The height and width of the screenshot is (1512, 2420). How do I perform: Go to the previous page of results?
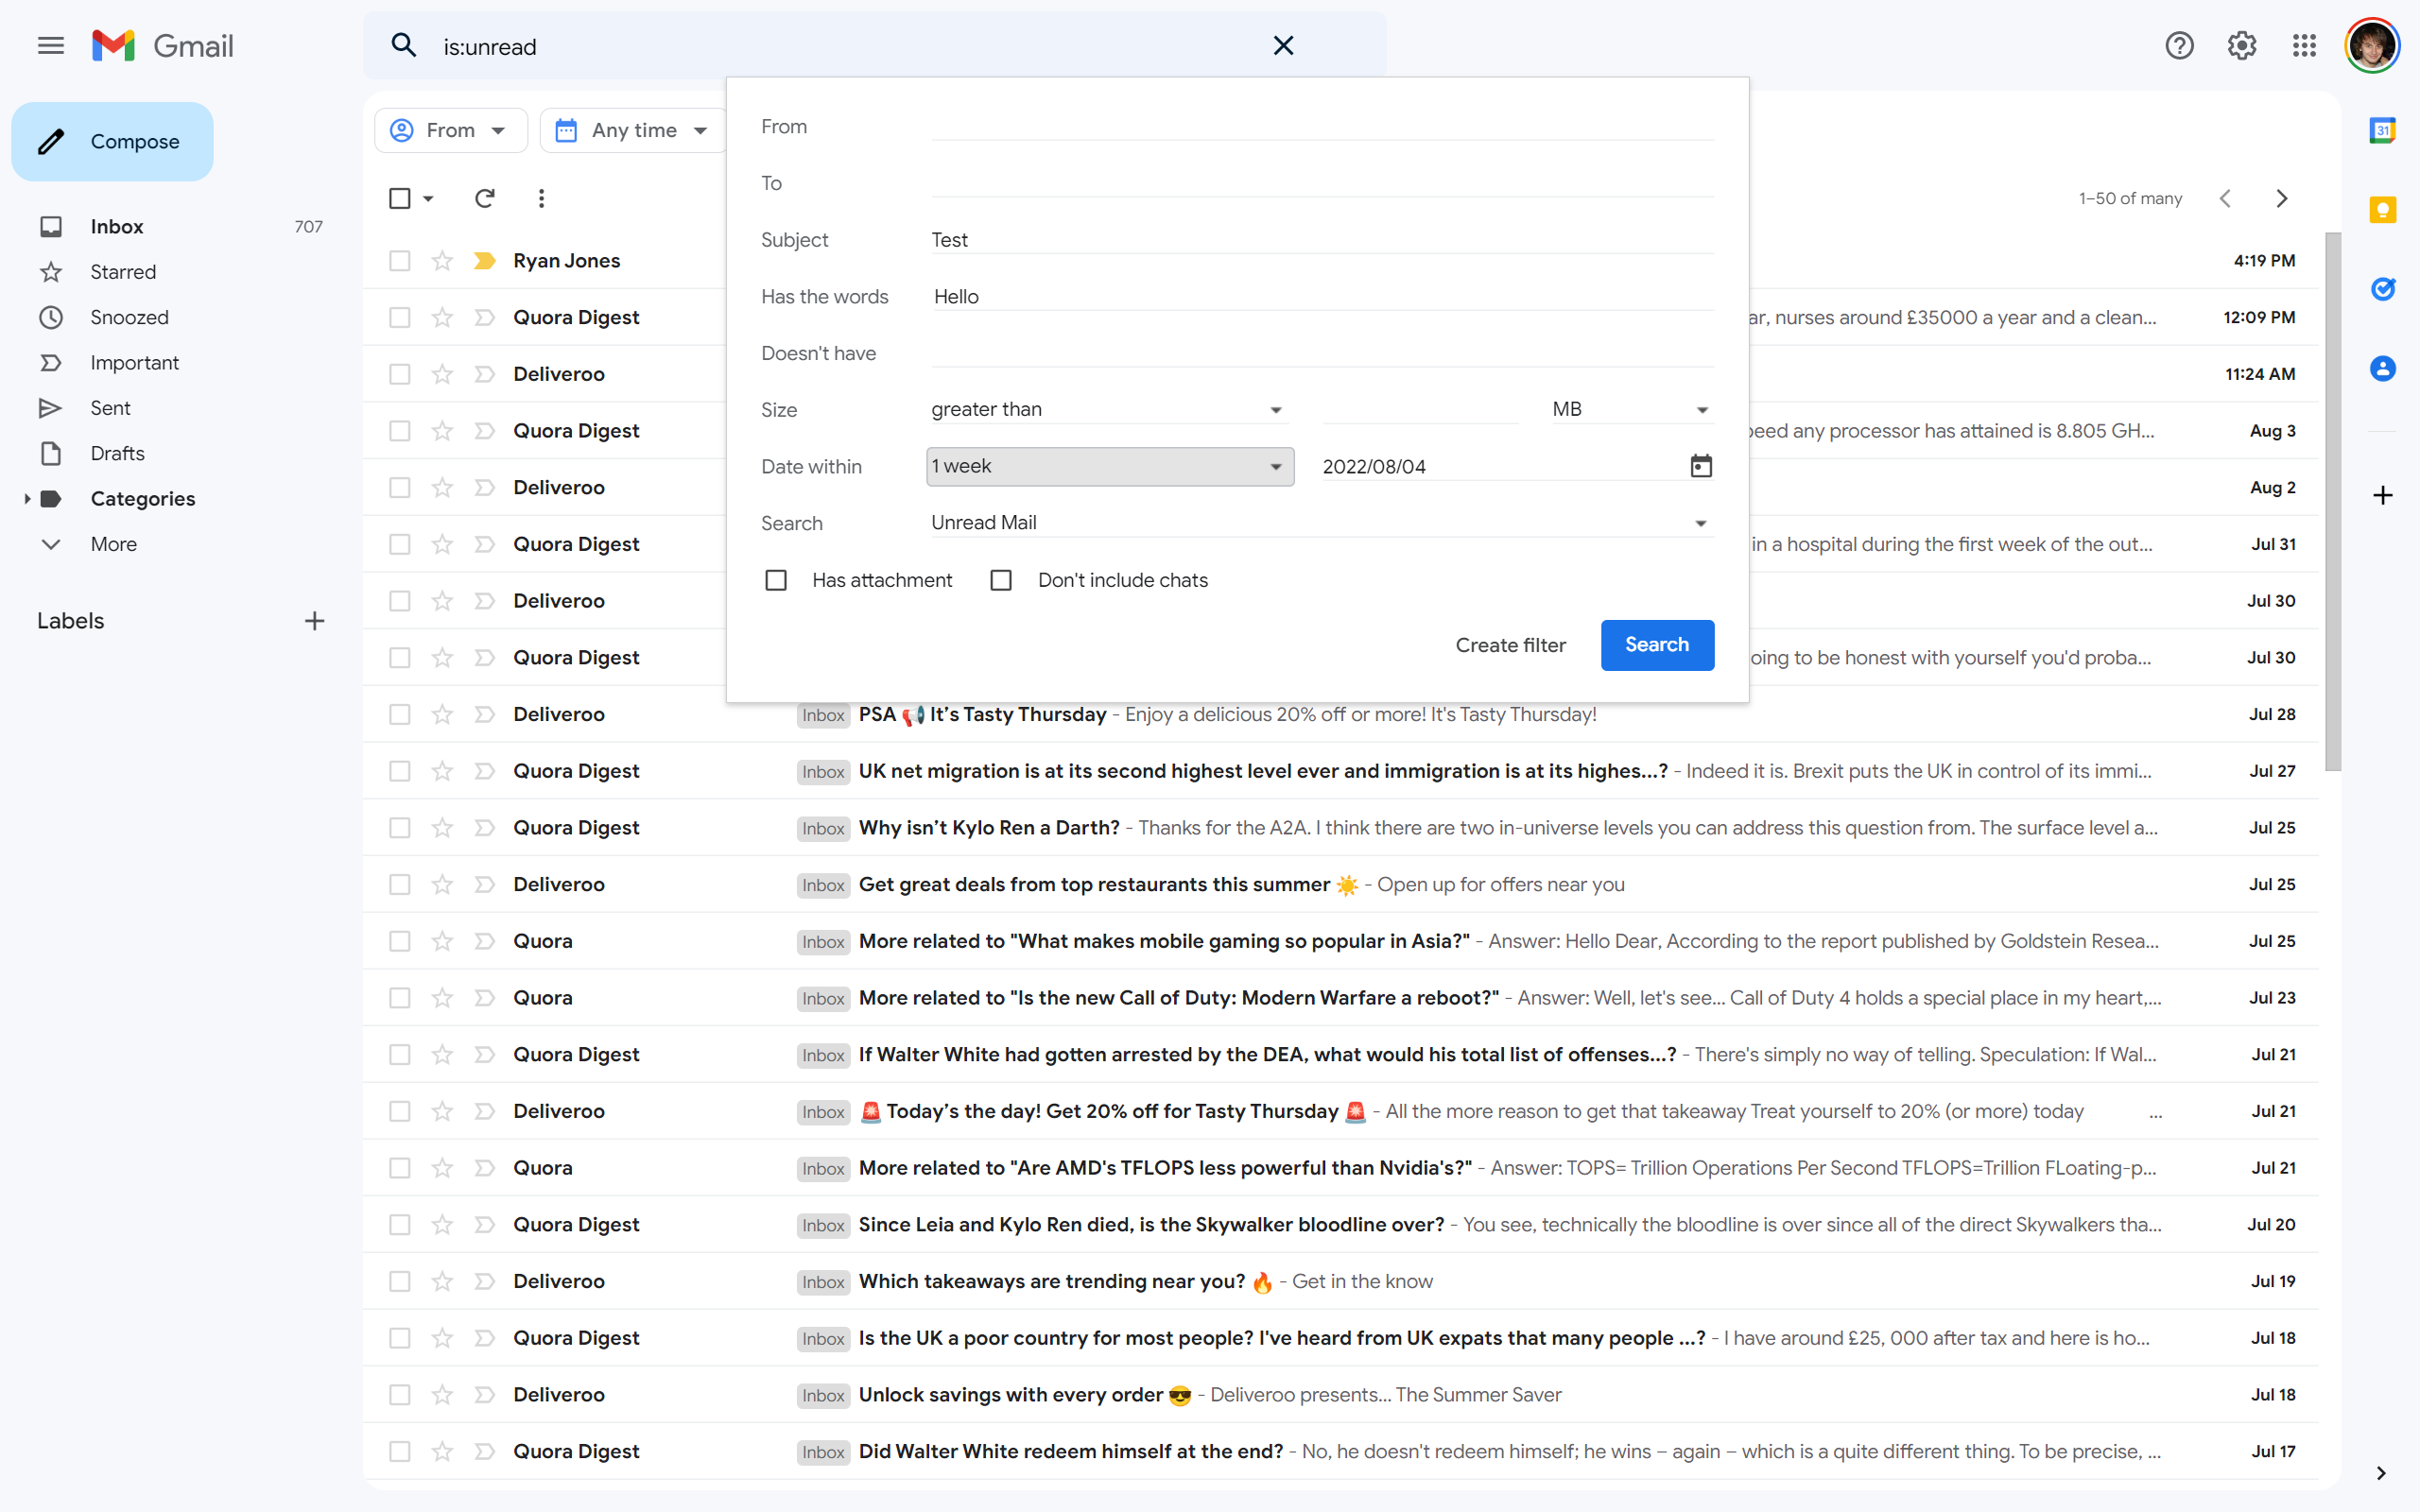click(x=2225, y=198)
